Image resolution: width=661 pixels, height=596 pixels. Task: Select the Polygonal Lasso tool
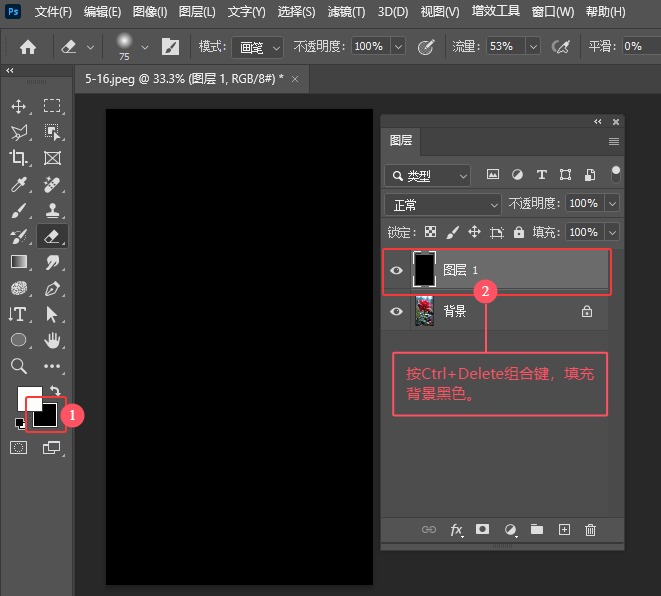point(19,132)
